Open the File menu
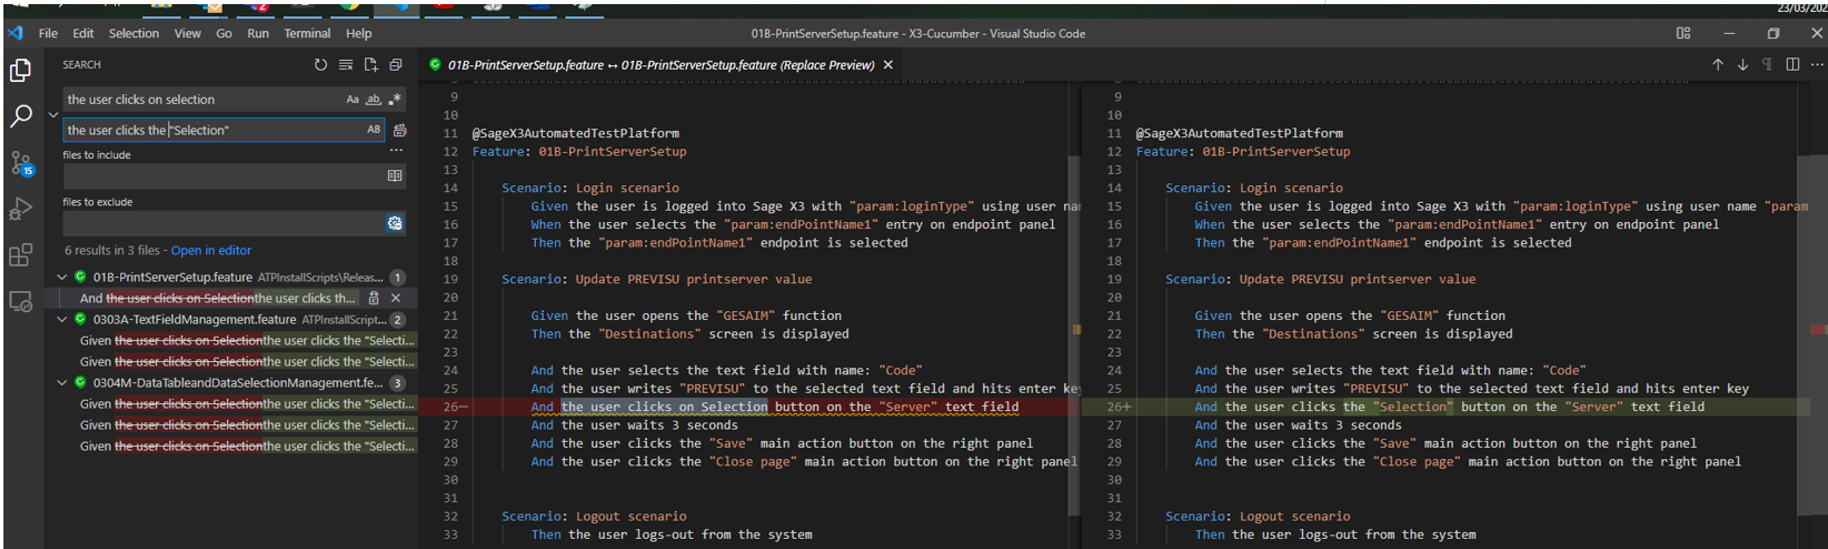The image size is (1828, 549). (x=48, y=33)
